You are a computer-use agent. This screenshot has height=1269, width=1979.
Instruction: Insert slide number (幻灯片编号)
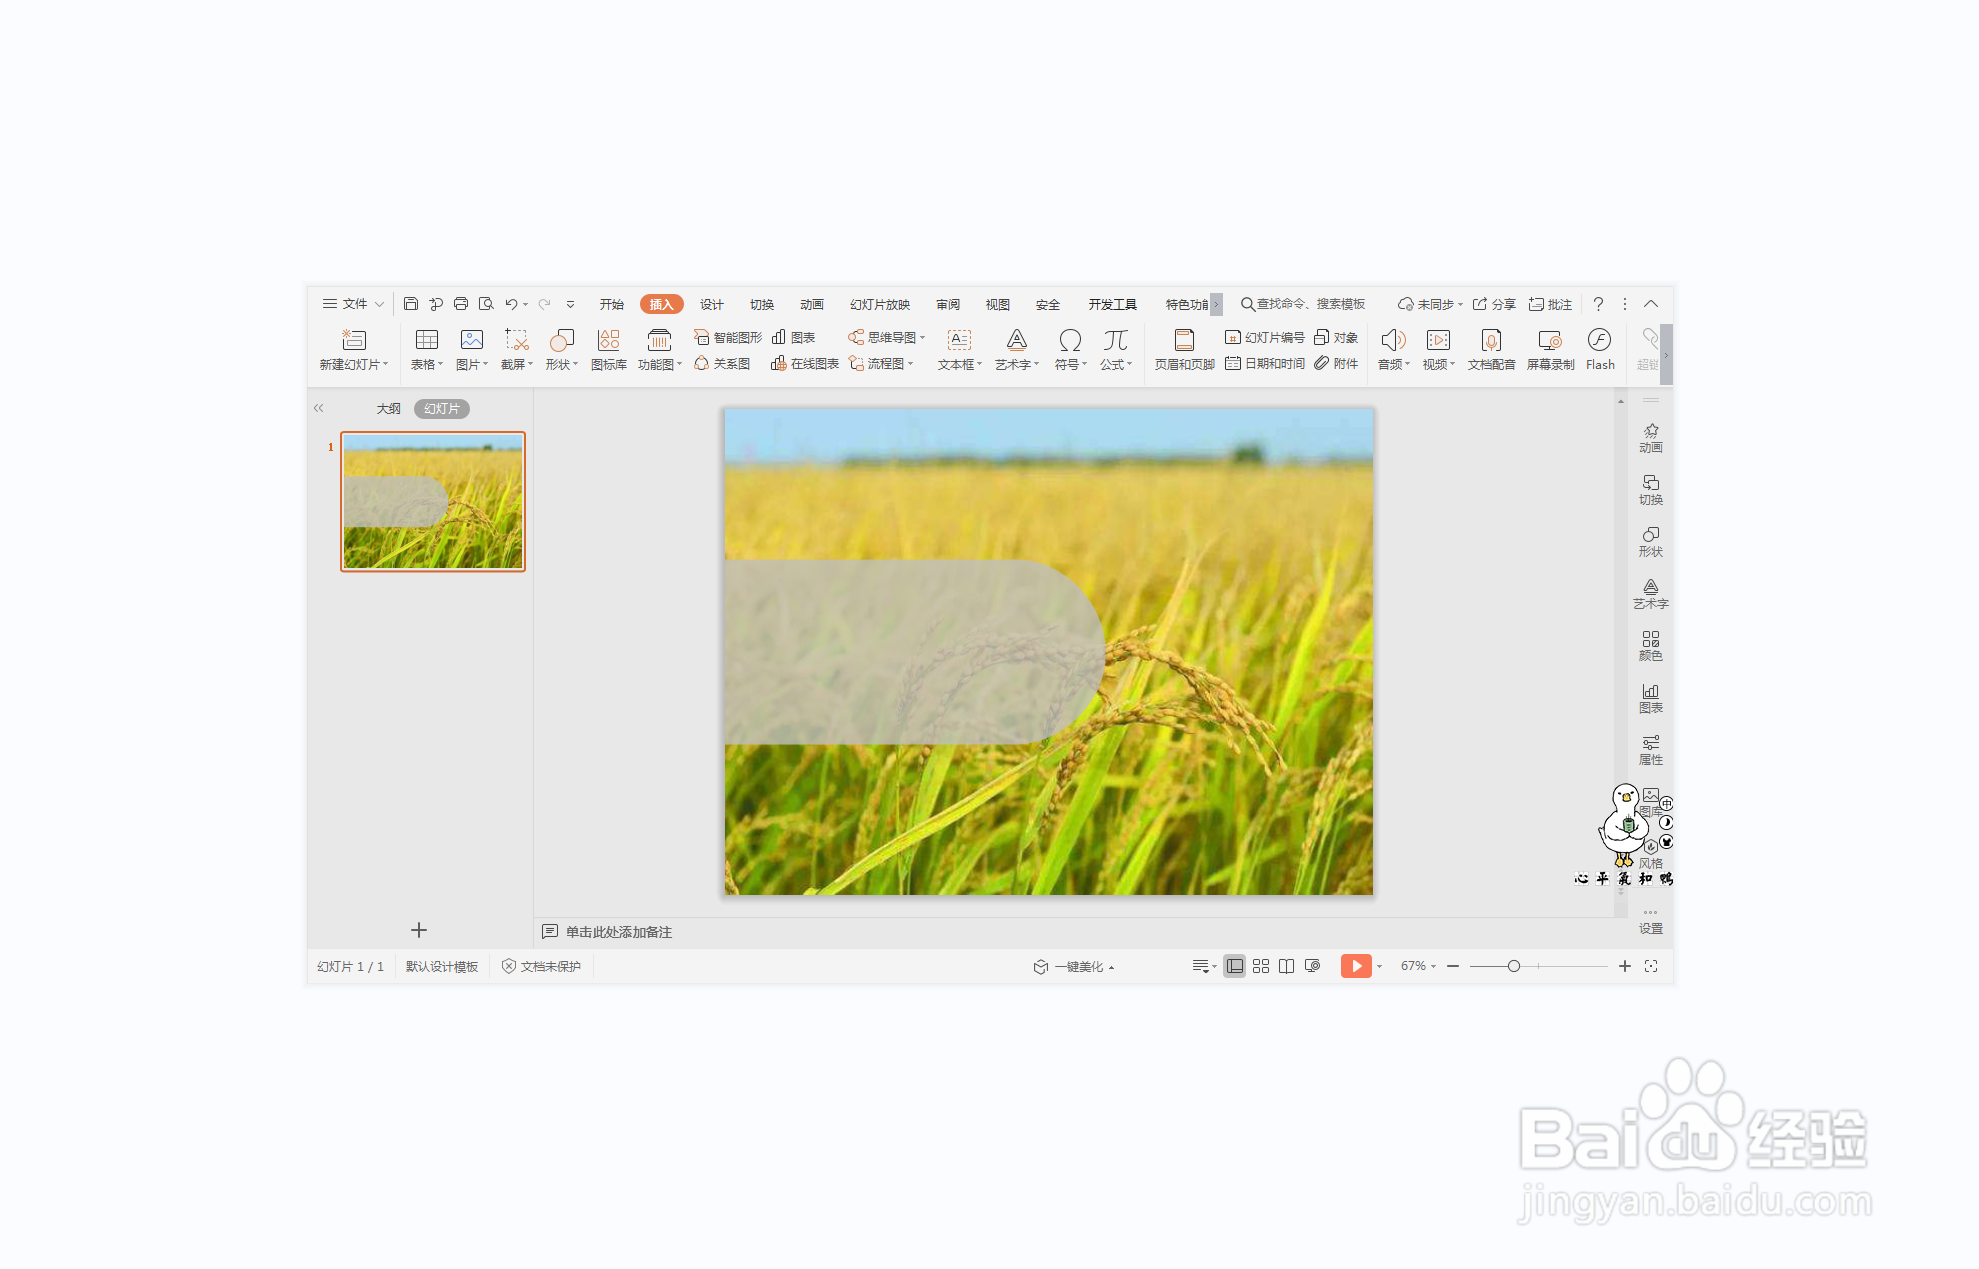pyautogui.click(x=1265, y=337)
